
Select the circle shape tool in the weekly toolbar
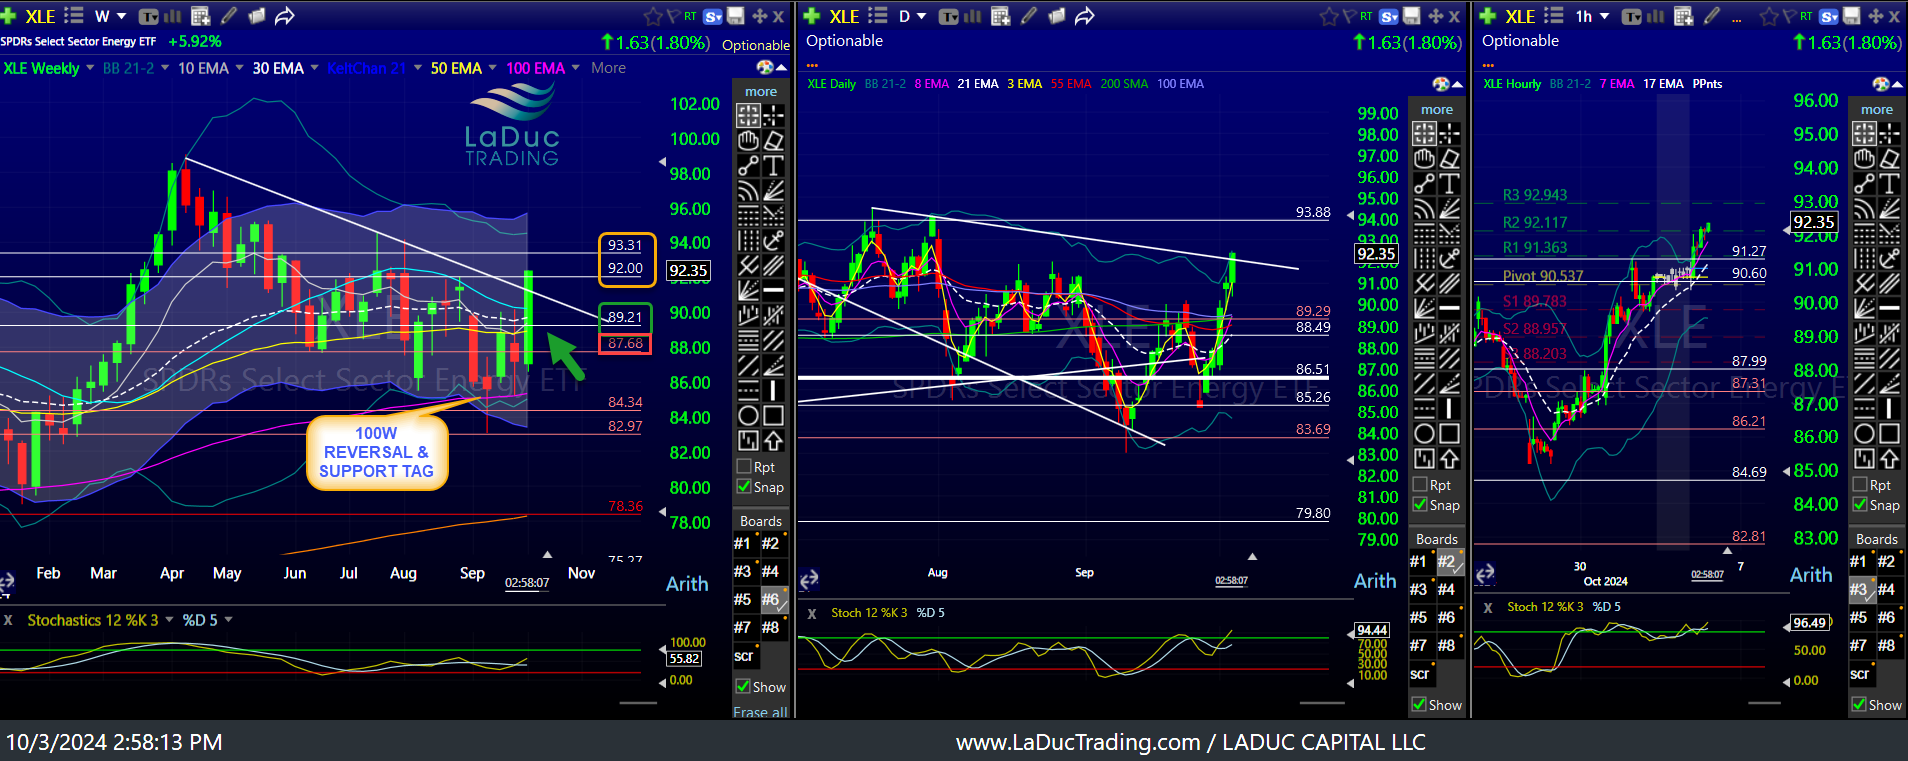pos(748,415)
